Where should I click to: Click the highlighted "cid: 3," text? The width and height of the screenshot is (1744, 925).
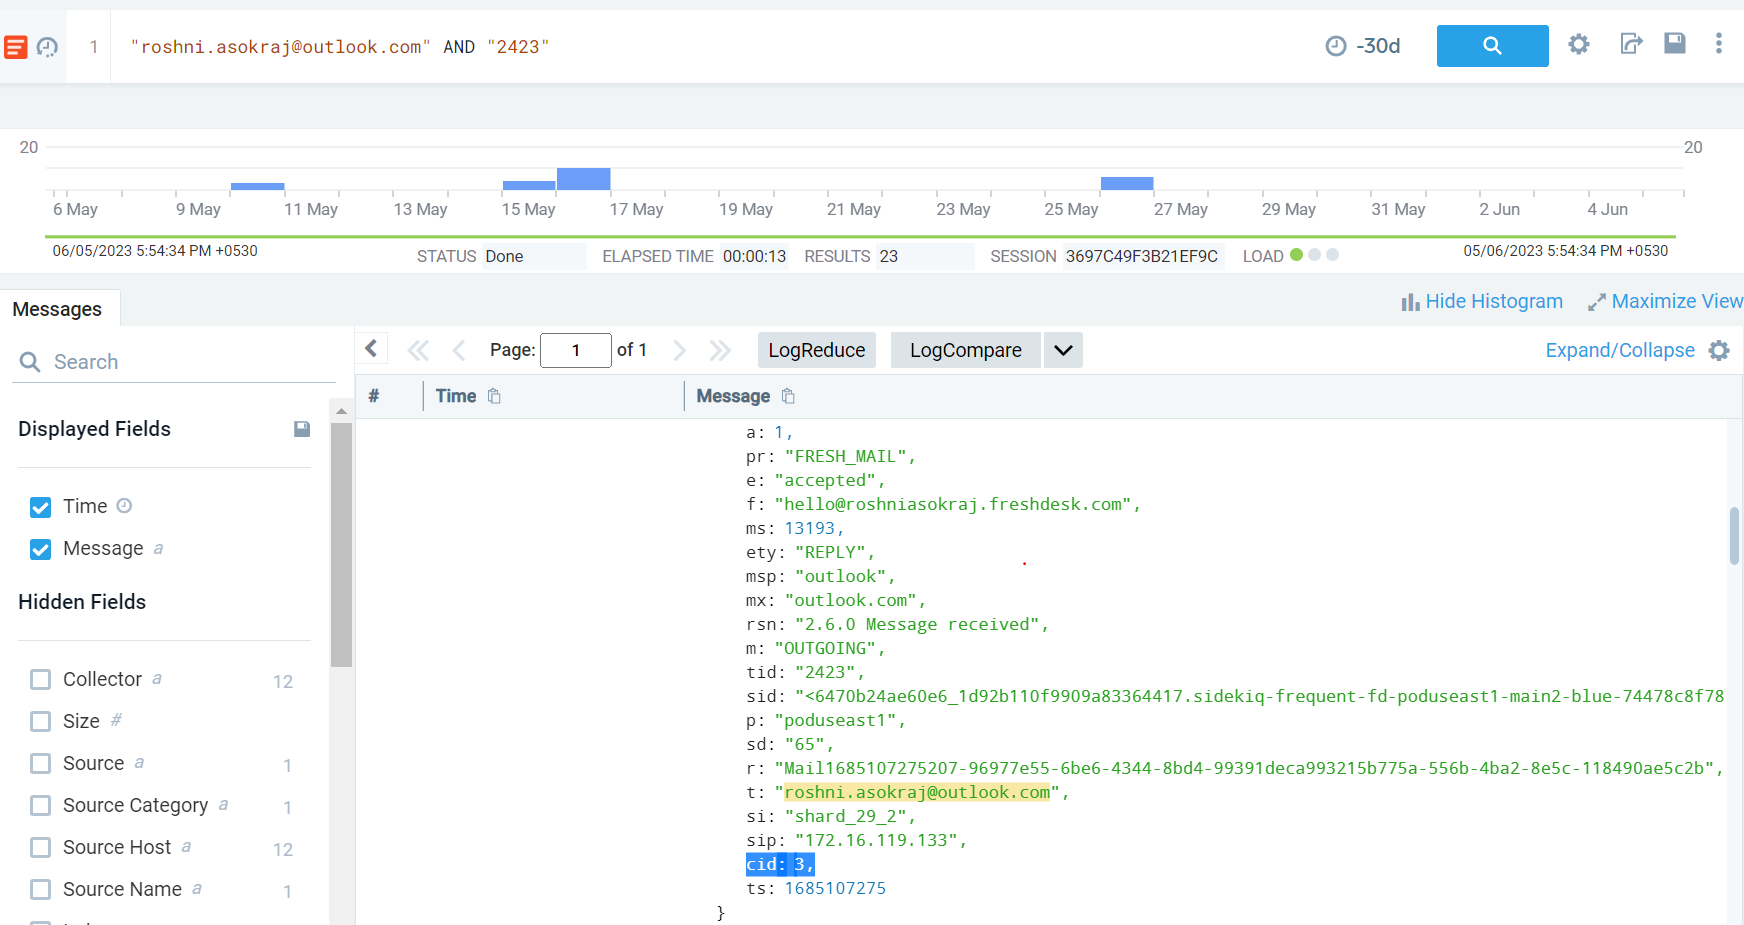click(x=780, y=864)
